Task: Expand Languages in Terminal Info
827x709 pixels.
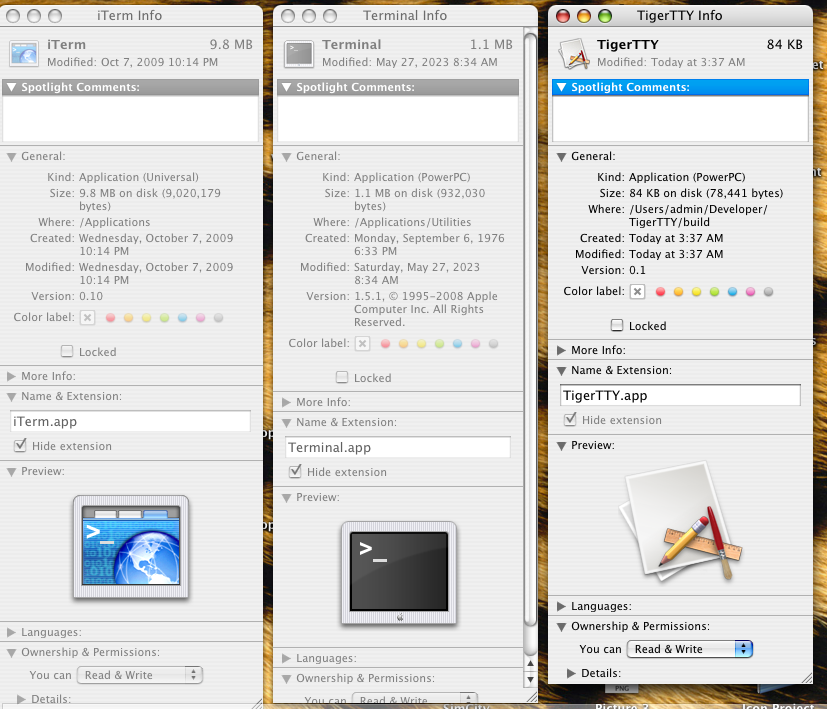Action: [x=286, y=658]
